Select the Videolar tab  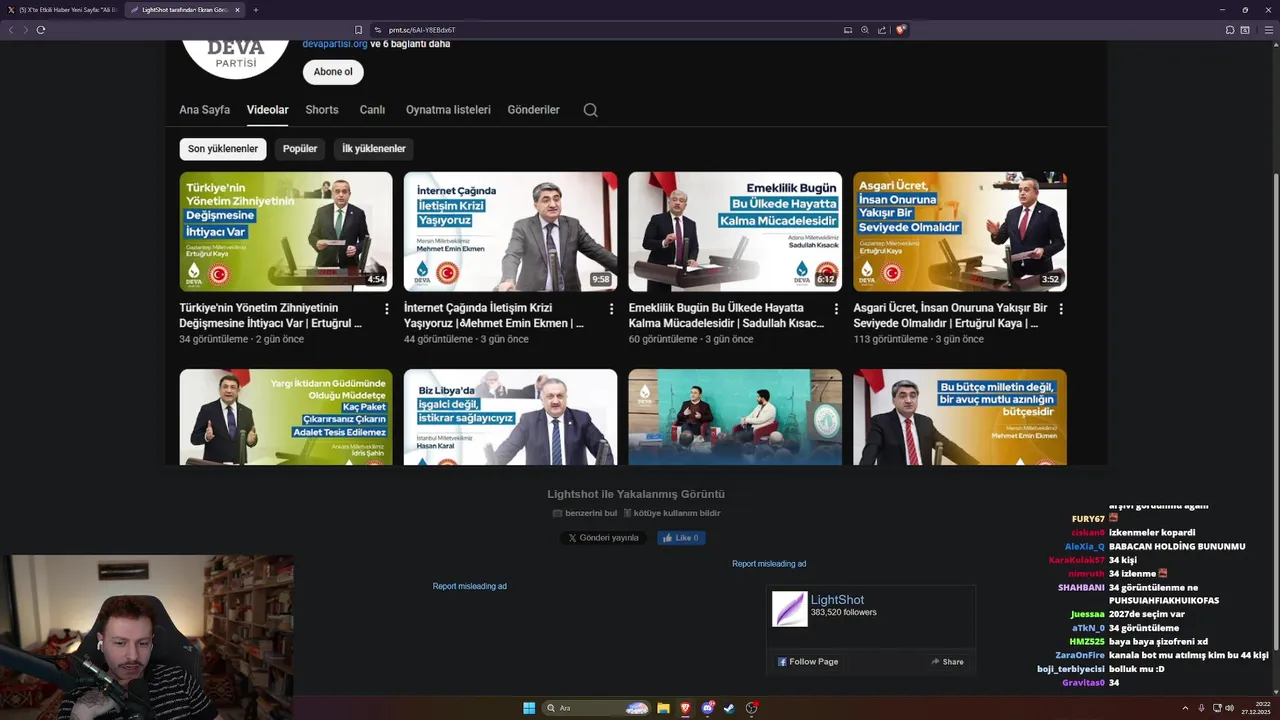[x=268, y=110]
